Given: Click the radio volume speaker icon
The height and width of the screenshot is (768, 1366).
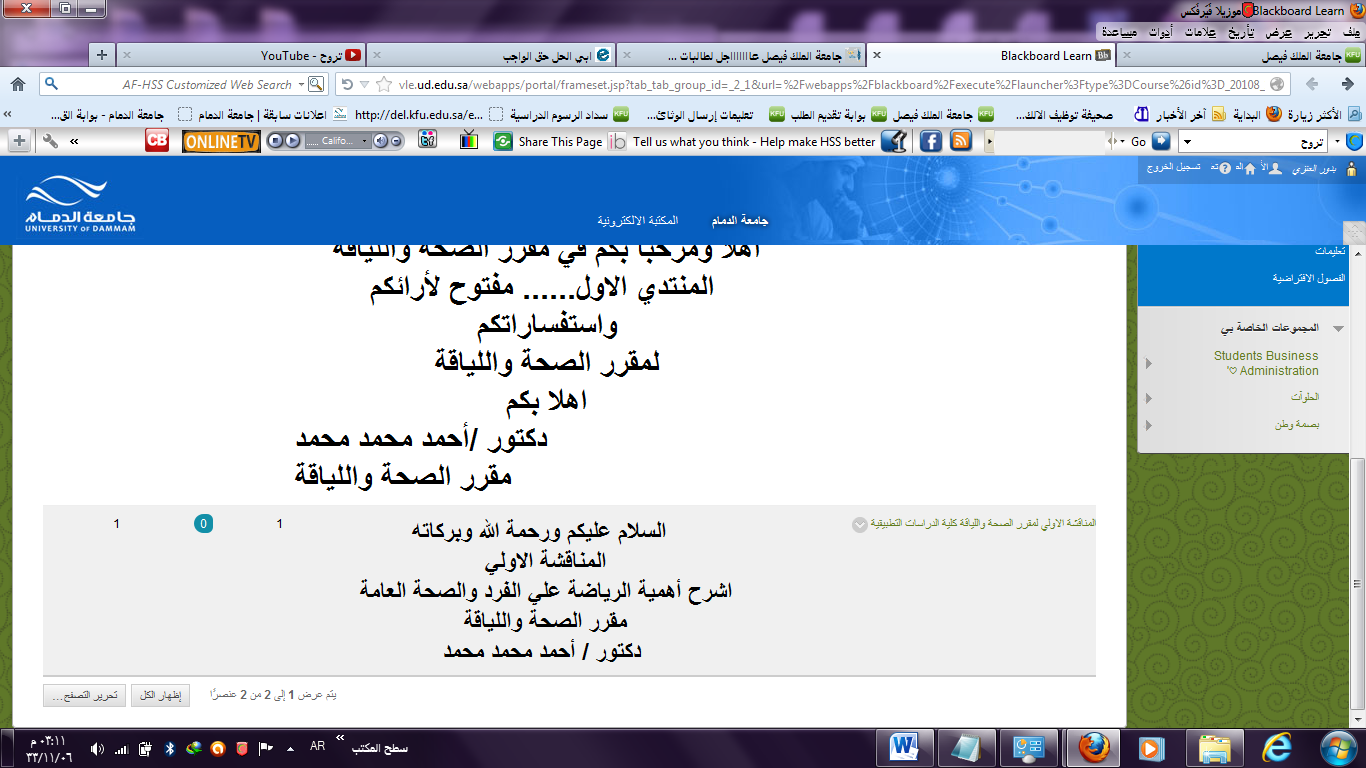Looking at the screenshot, I should 380,142.
